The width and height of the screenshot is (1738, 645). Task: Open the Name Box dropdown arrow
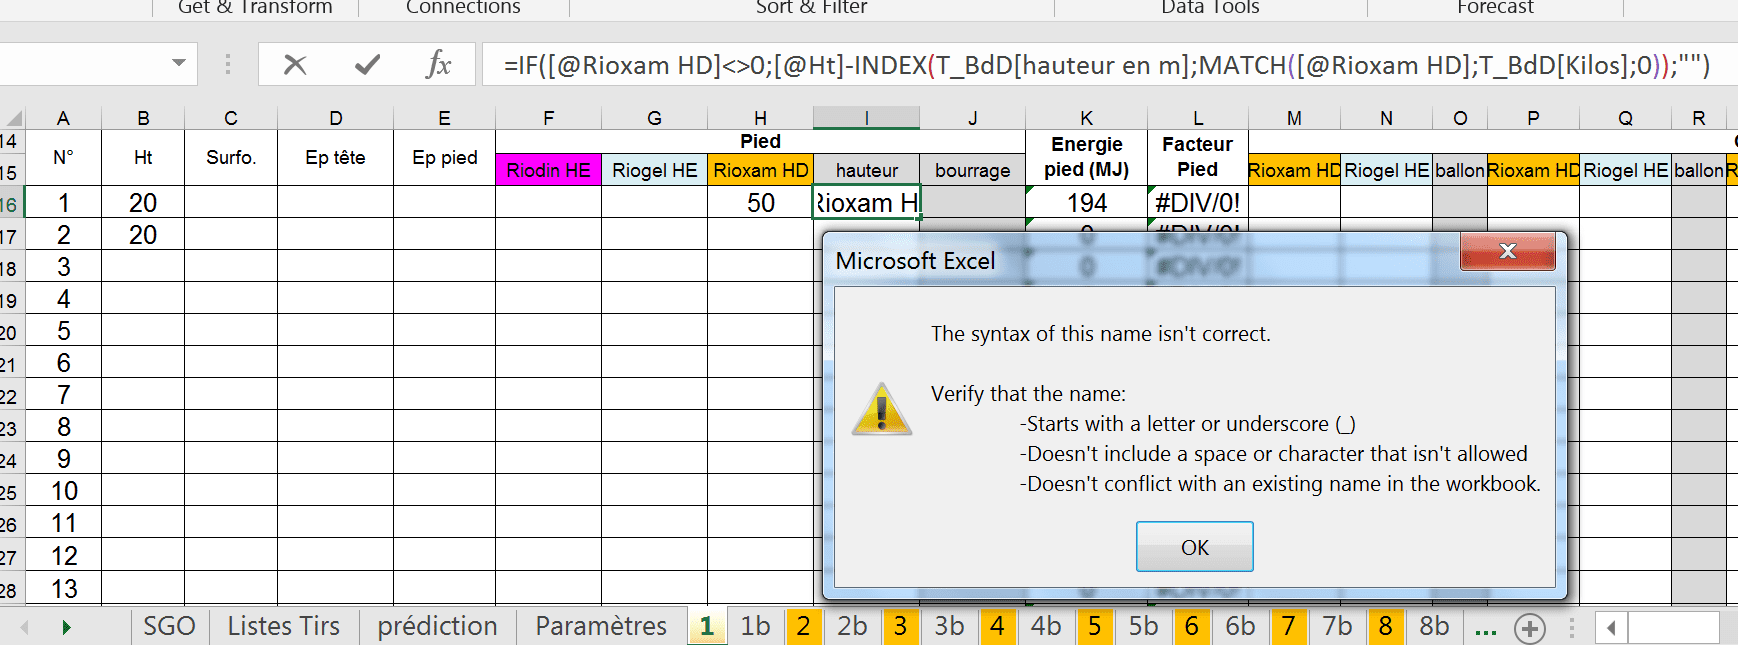(x=179, y=63)
